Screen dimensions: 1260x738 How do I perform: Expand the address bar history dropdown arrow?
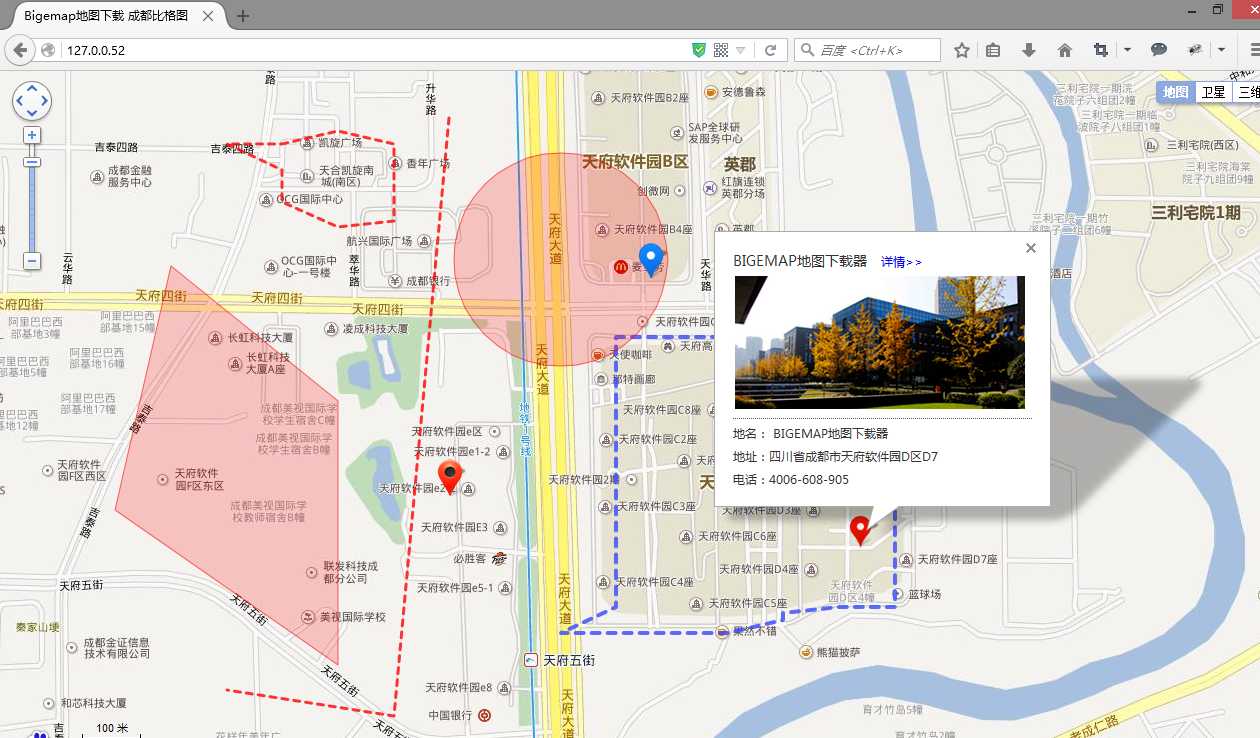741,50
